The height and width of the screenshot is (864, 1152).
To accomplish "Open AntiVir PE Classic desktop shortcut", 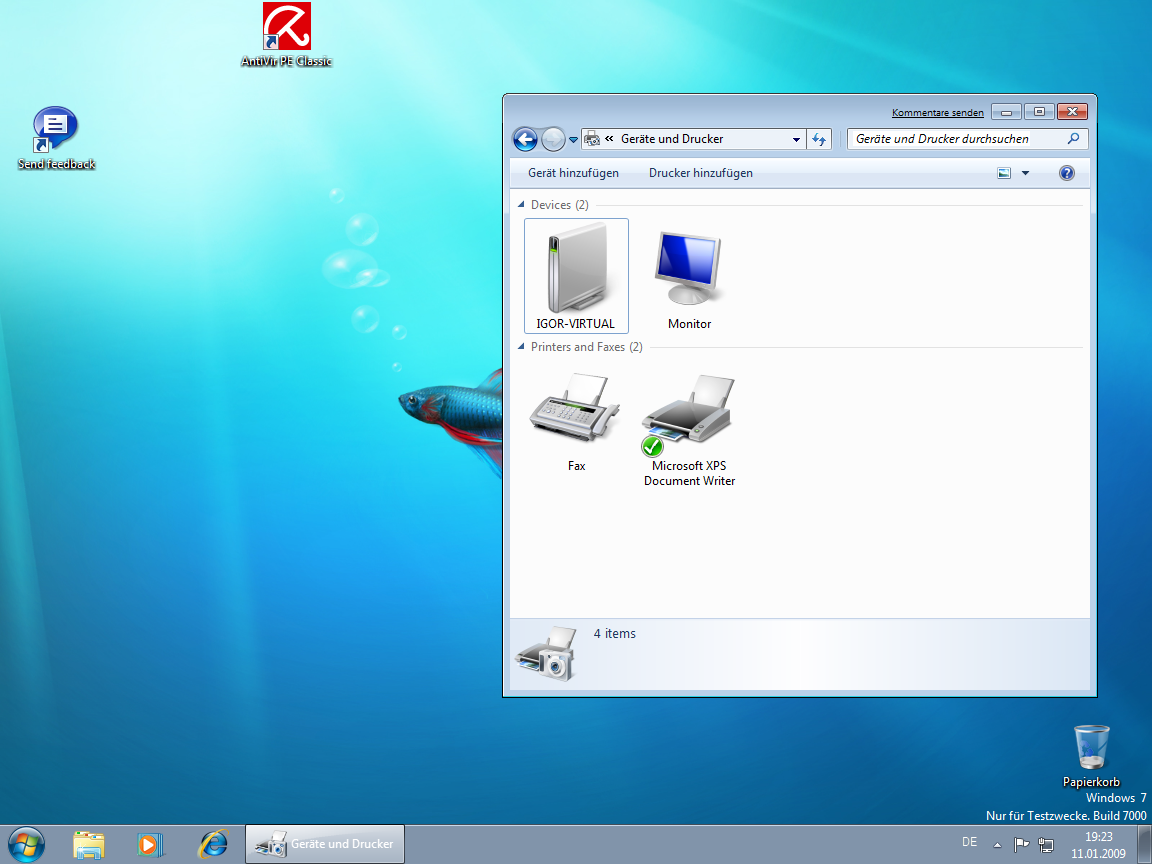I will pyautogui.click(x=286, y=28).
